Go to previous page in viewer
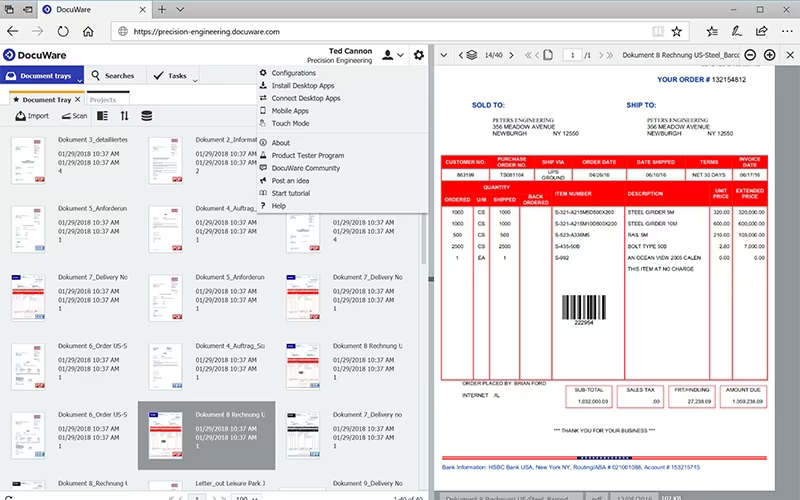 pos(537,55)
